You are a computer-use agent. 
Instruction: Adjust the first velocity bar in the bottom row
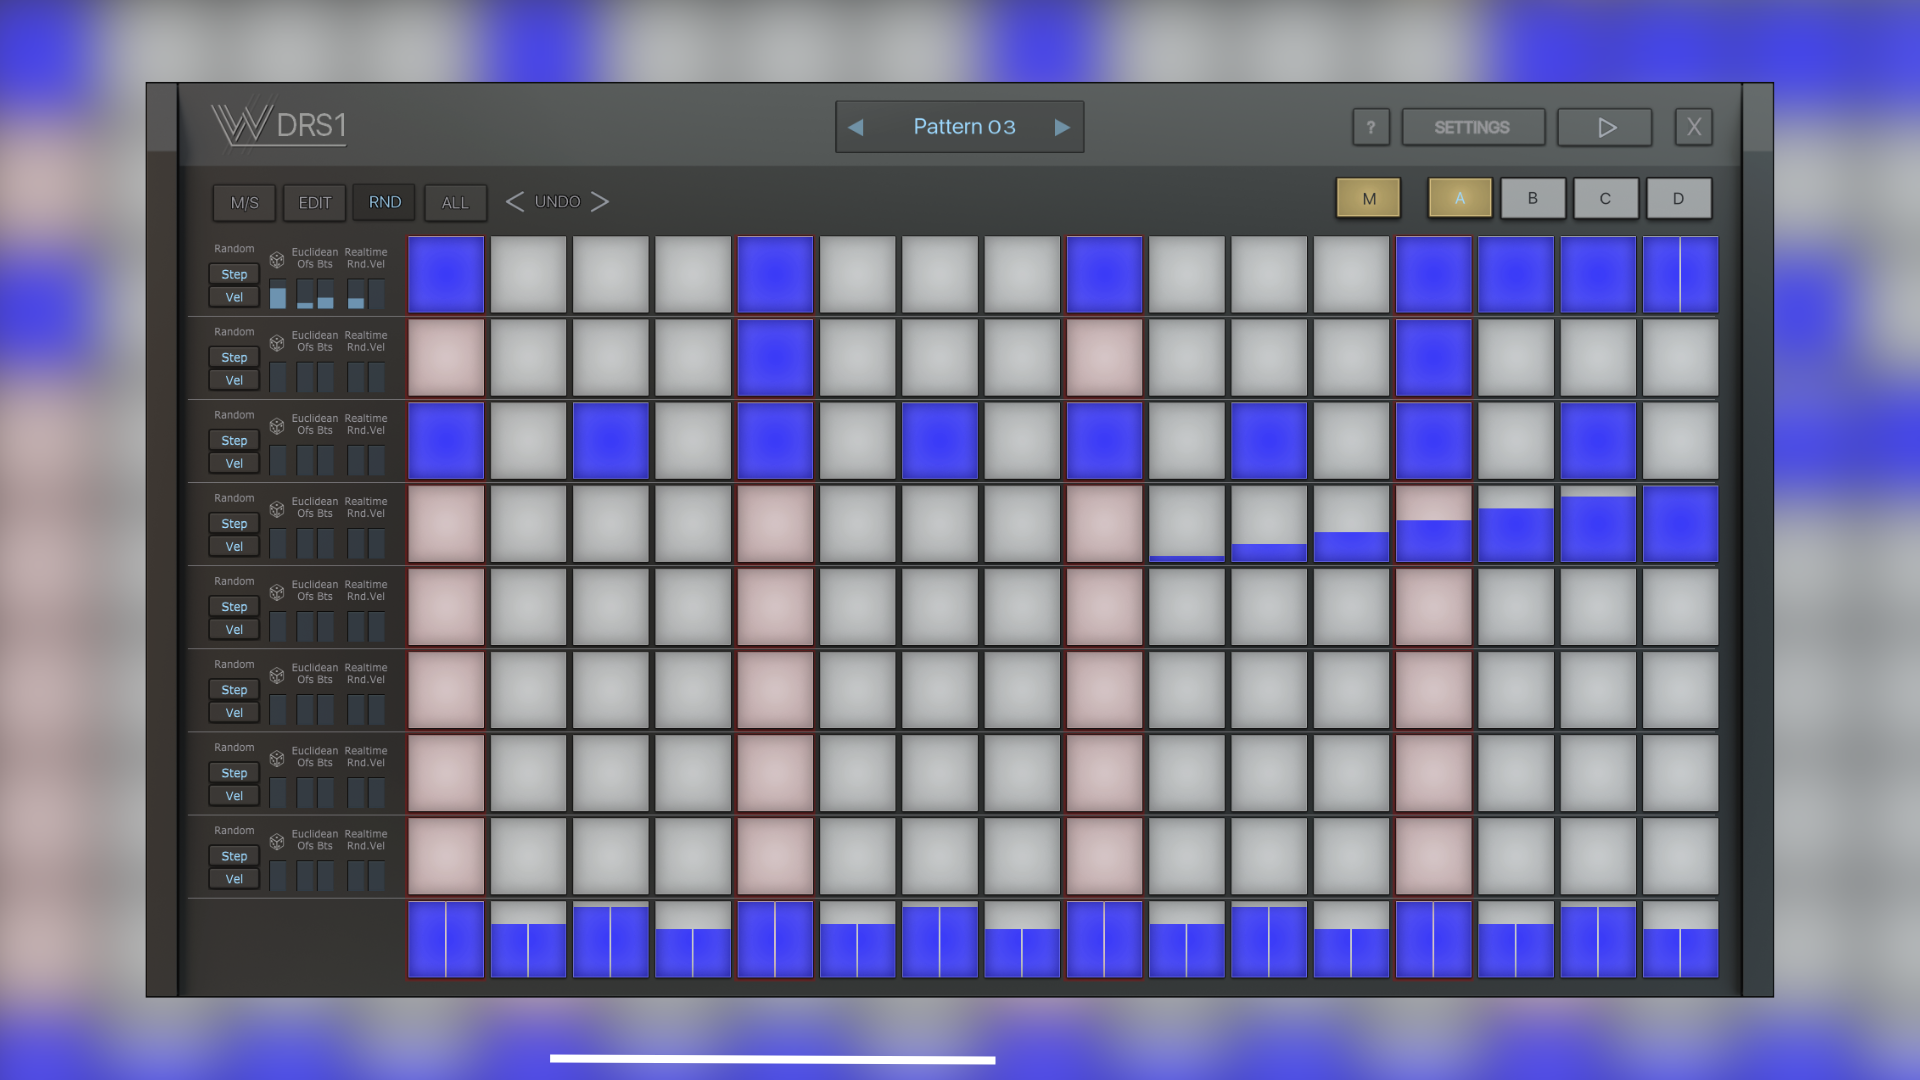click(x=446, y=940)
